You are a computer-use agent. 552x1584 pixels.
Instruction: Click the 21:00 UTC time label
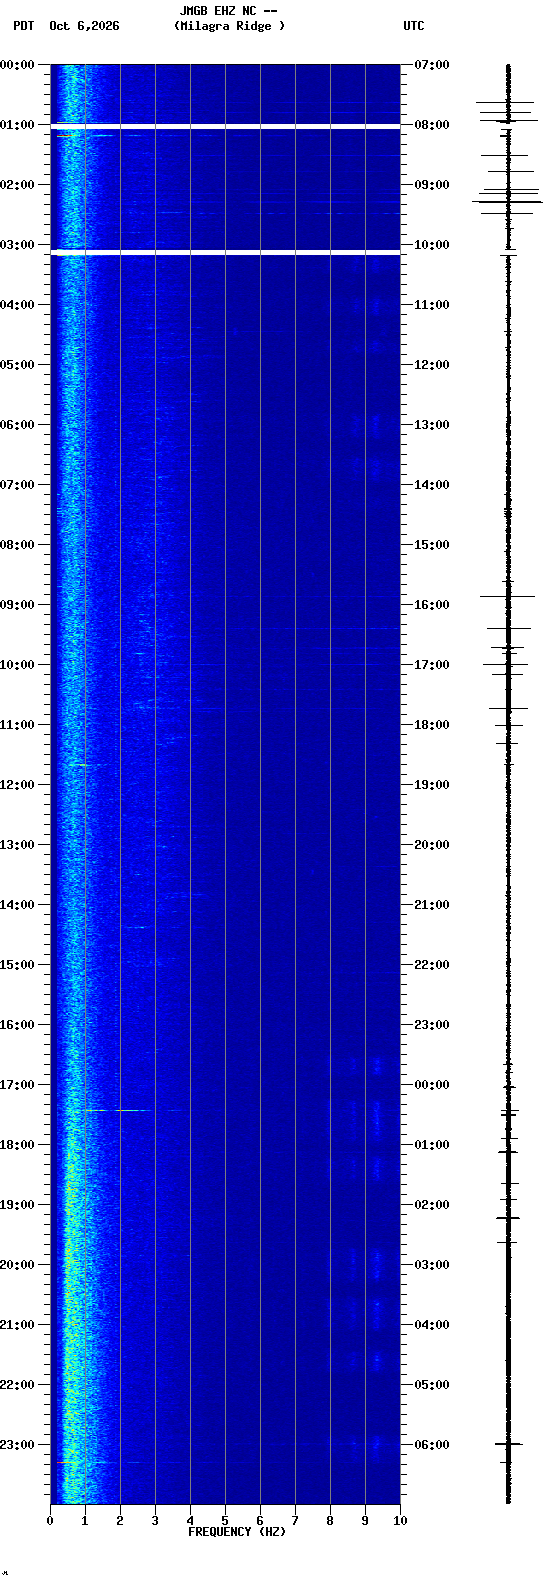(x=432, y=905)
